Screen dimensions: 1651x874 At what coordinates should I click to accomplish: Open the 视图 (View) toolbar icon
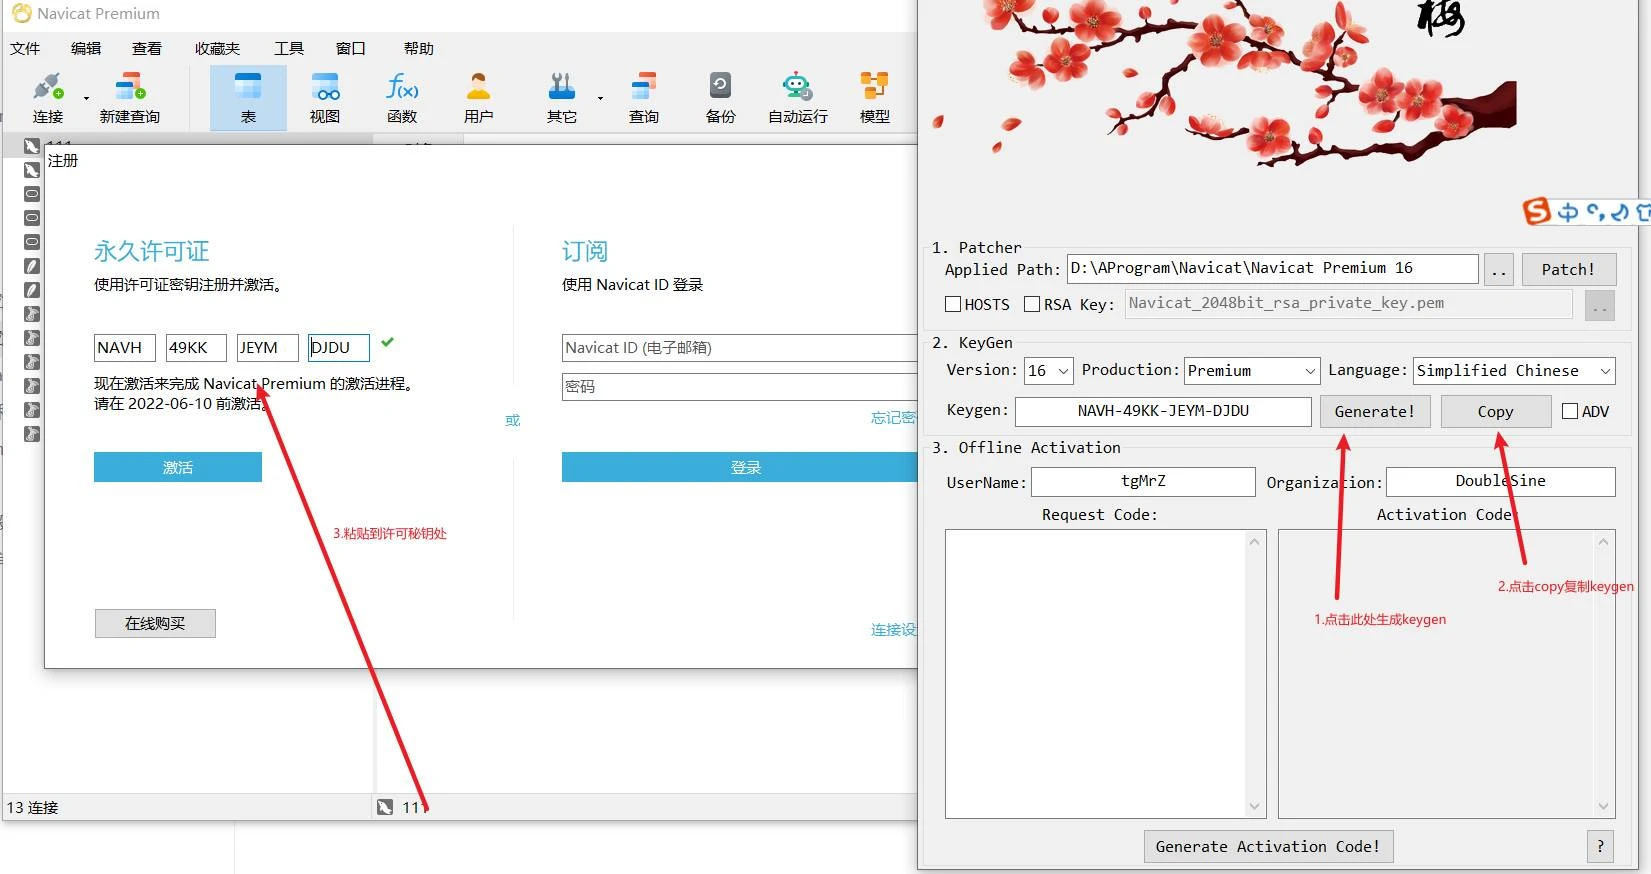tap(325, 97)
